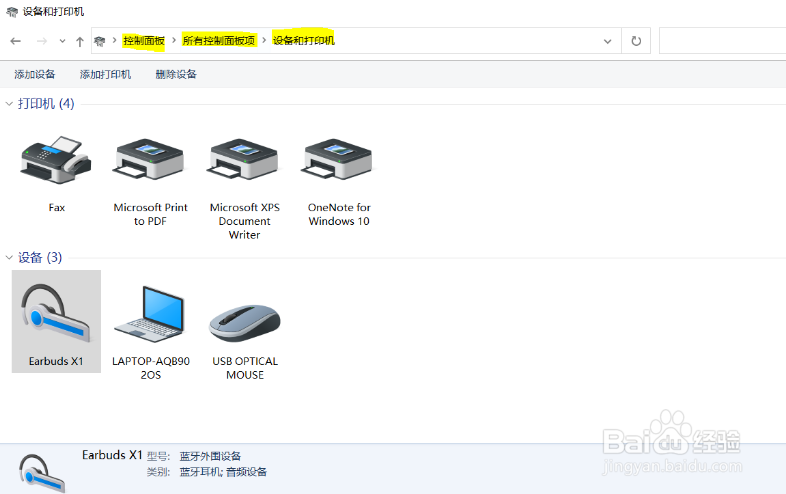Open the recent locations dropdown arrow
Screen dimensions: 786x494
pos(62,41)
